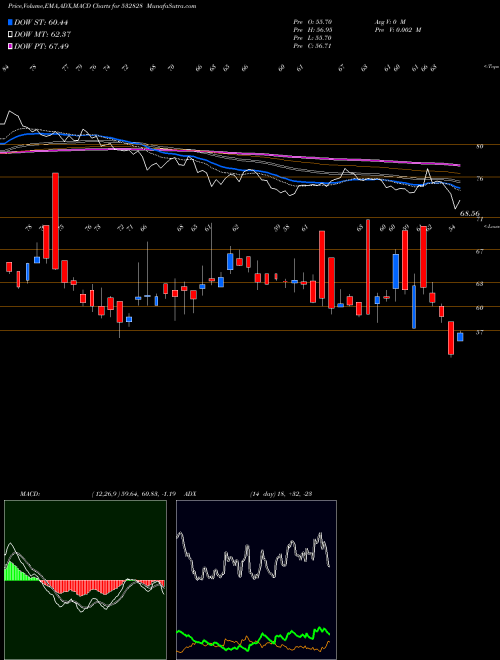The image size is (500, 660).
Task: Click the MACD histogram chart thumbnail
Action: [x=85, y=580]
